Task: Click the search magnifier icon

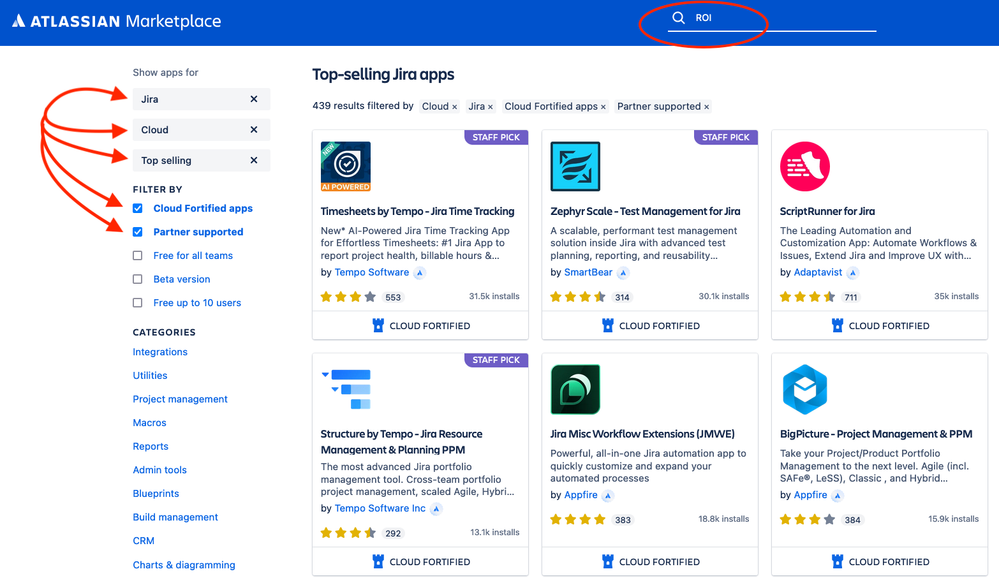Action: click(x=679, y=18)
